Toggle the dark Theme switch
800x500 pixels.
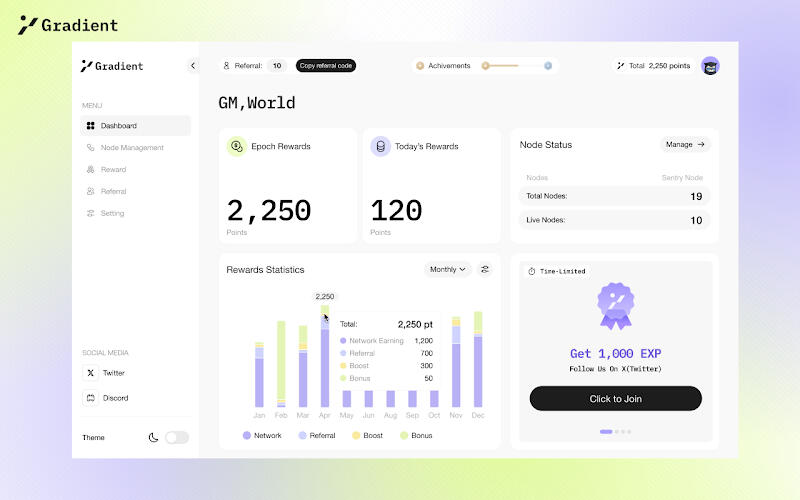tap(176, 437)
